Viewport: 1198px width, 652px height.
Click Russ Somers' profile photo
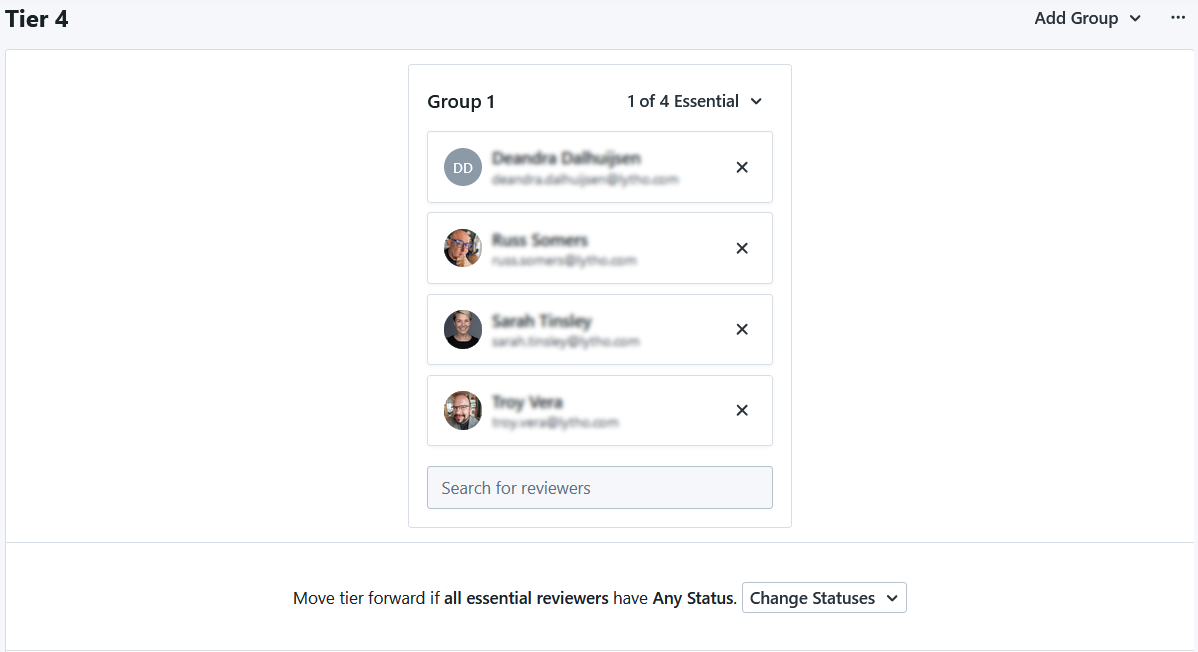[x=463, y=248]
